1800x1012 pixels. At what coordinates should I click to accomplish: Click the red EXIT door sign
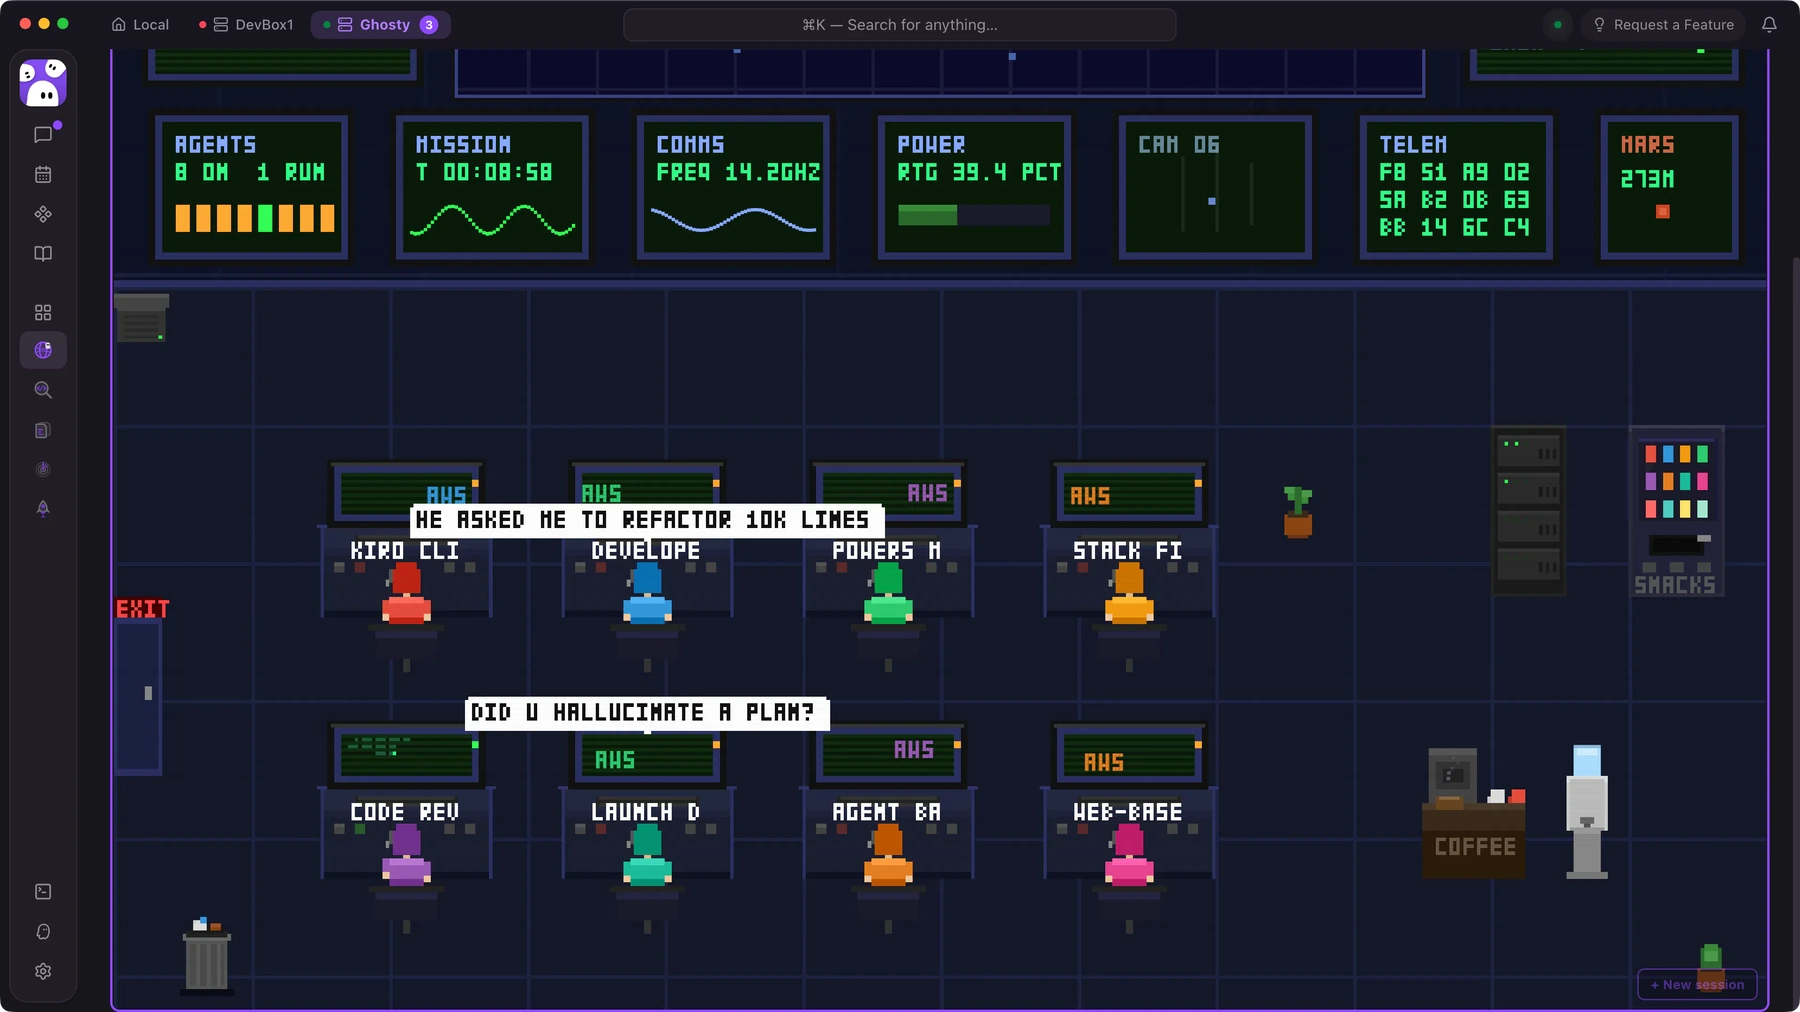(x=143, y=609)
